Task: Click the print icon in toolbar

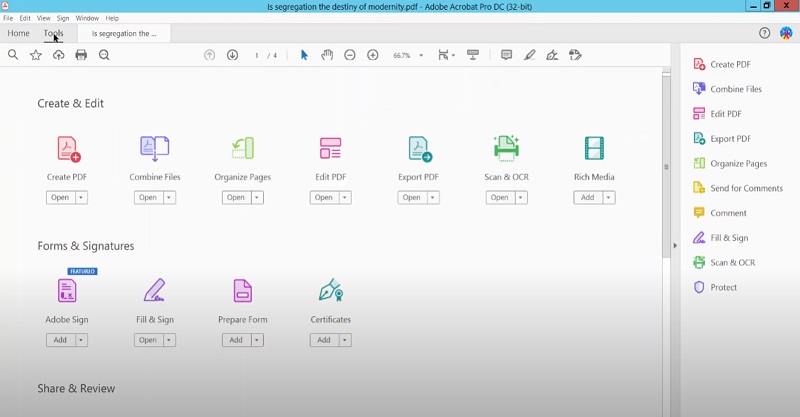Action: [x=81, y=55]
